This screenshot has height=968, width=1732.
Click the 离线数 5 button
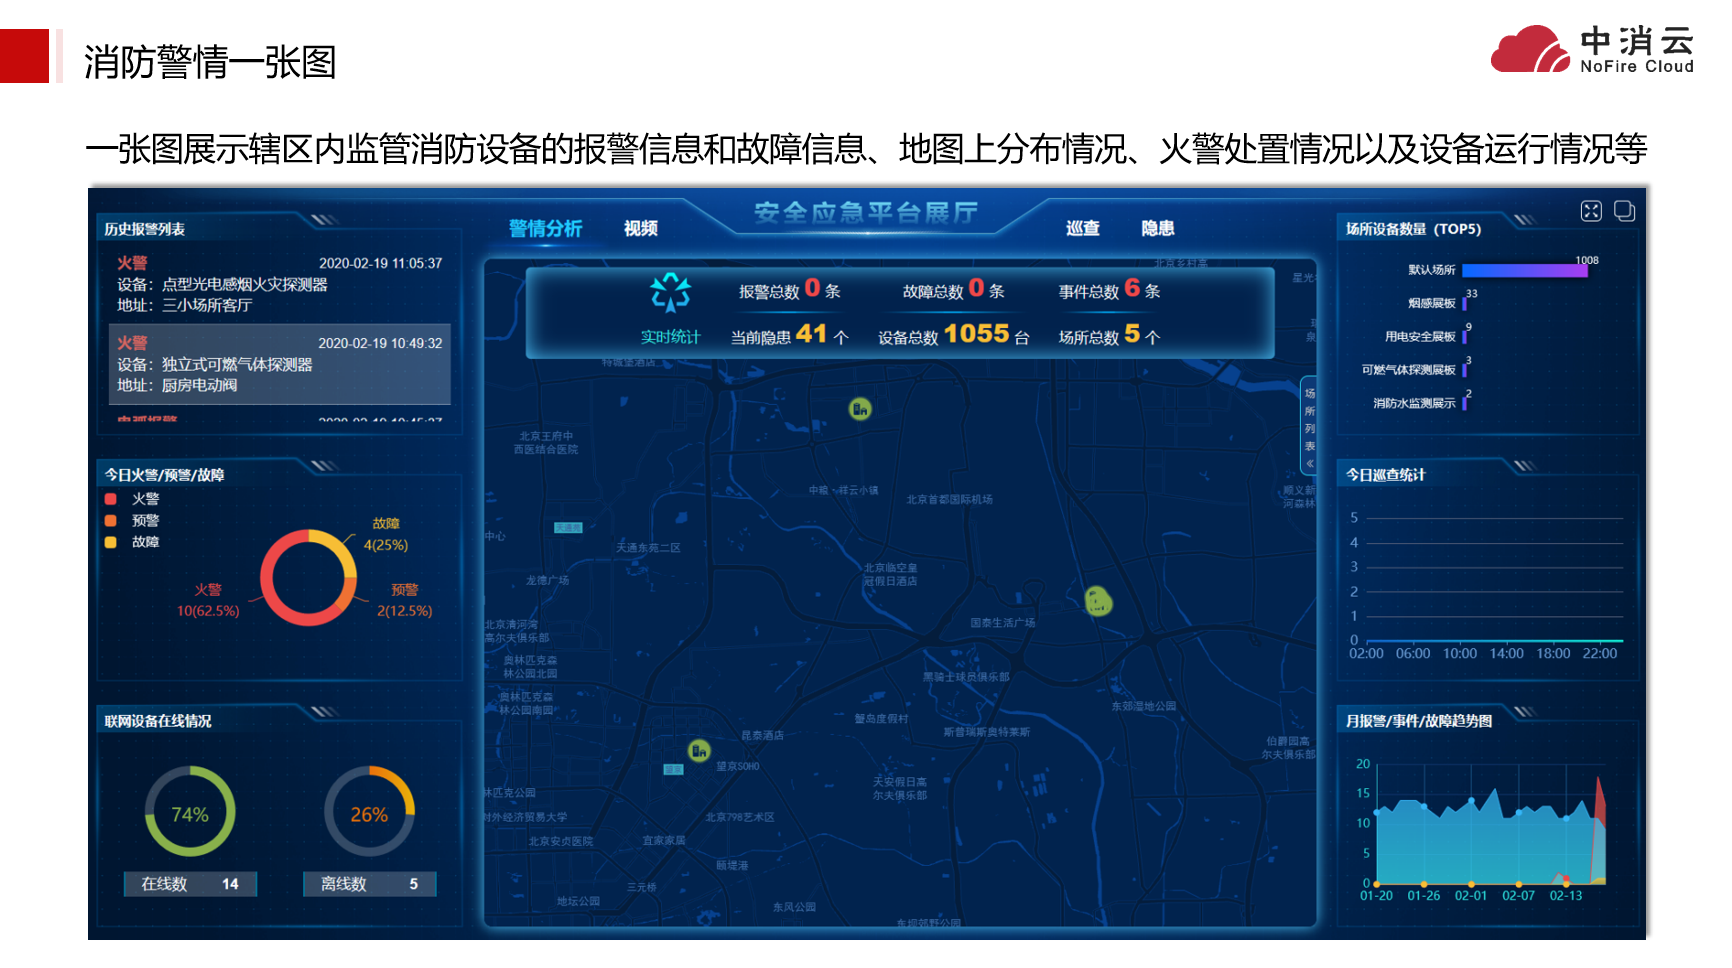[369, 884]
